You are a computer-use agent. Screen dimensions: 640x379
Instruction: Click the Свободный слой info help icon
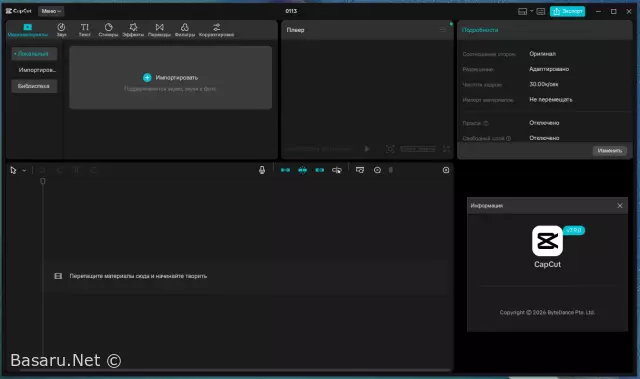tap(509, 139)
